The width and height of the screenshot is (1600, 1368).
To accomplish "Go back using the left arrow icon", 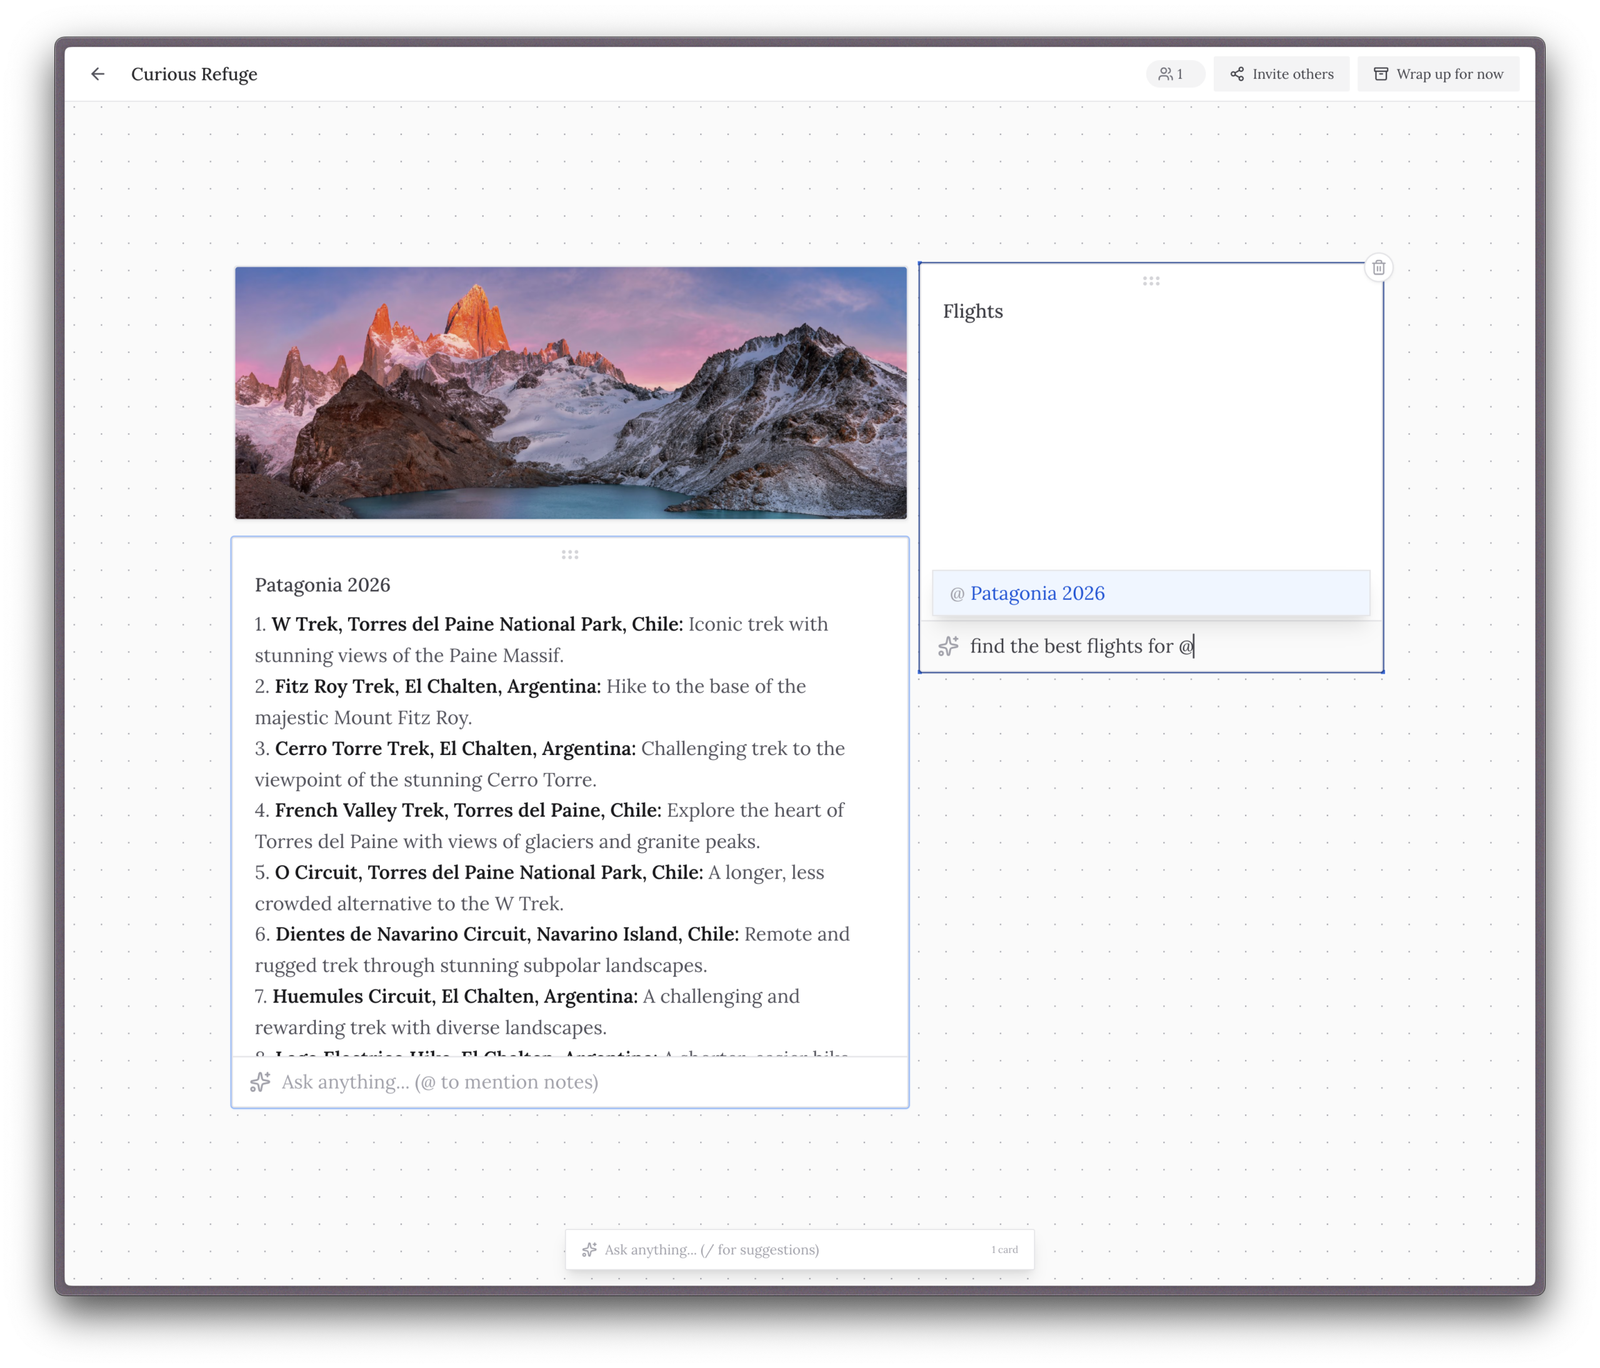I will (x=97, y=74).
